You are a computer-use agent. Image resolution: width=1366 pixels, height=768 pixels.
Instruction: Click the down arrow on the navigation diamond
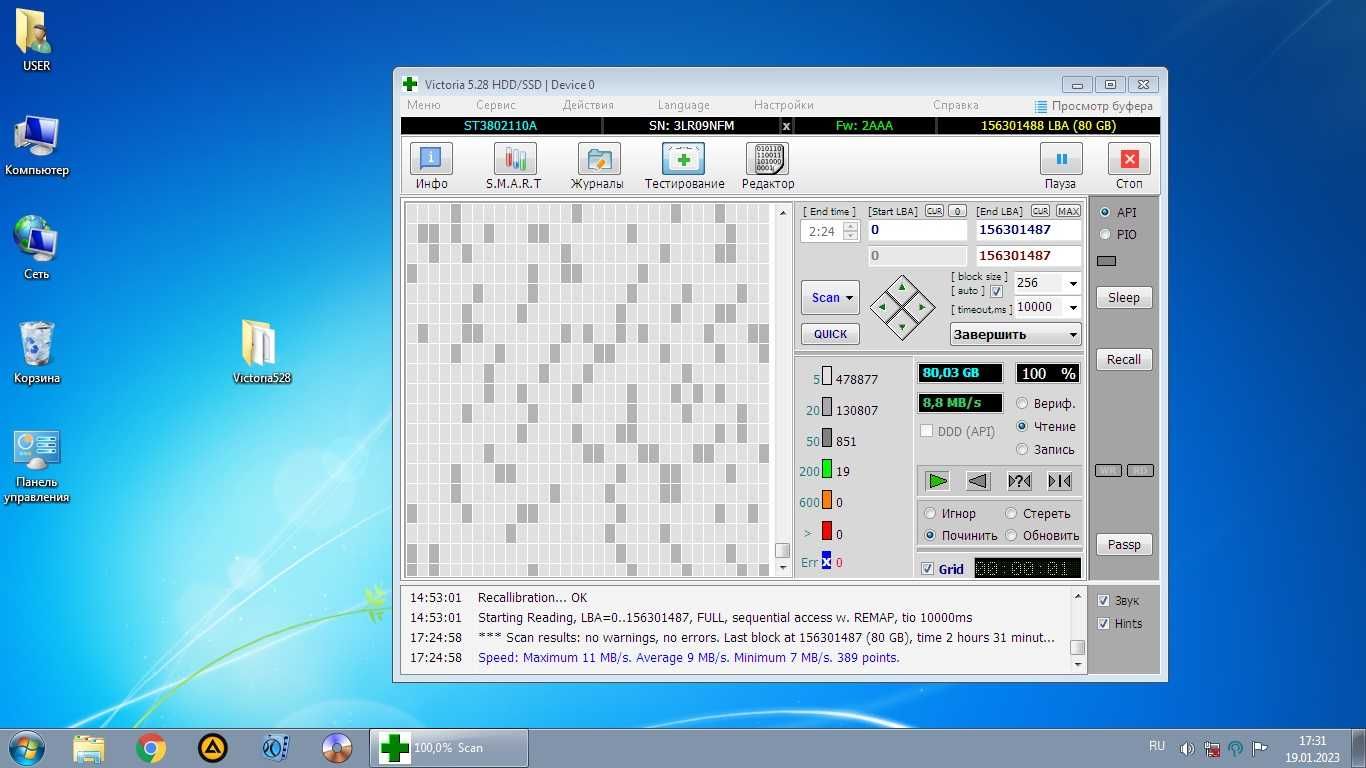coord(902,325)
